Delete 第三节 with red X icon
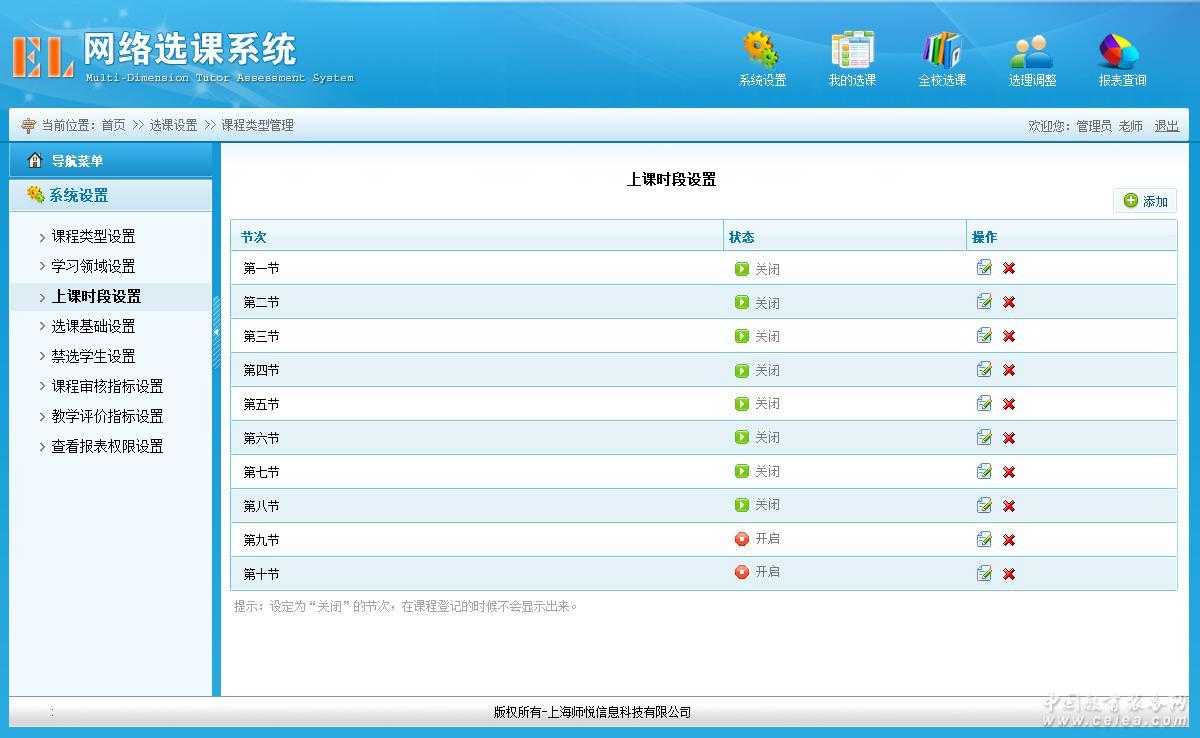This screenshot has height=738, width=1200. pyautogui.click(x=1009, y=336)
